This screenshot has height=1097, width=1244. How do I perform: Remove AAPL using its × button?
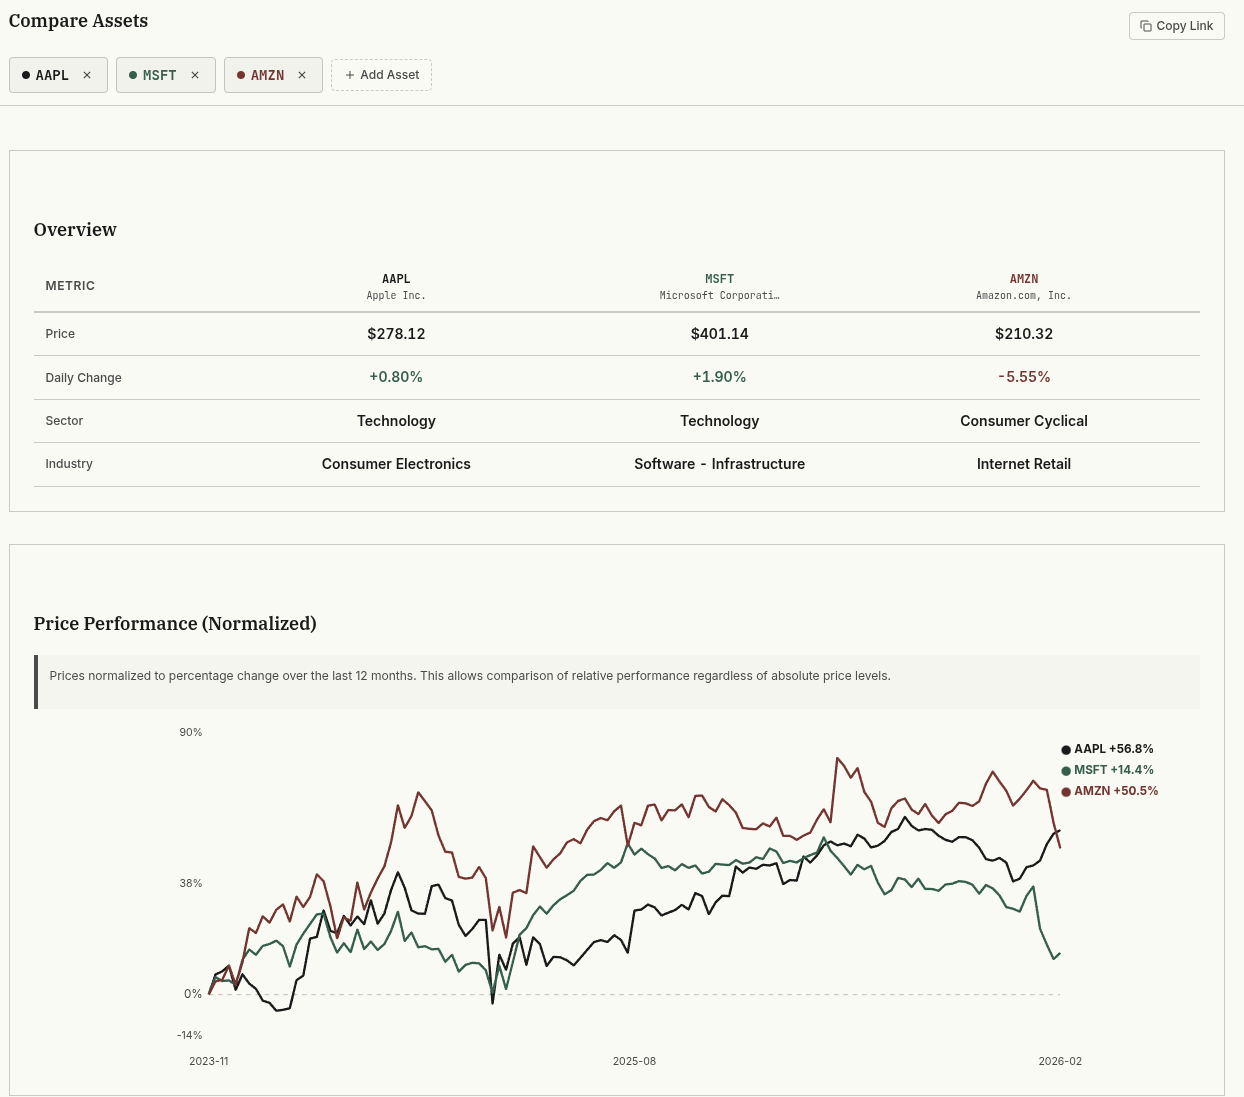click(87, 75)
